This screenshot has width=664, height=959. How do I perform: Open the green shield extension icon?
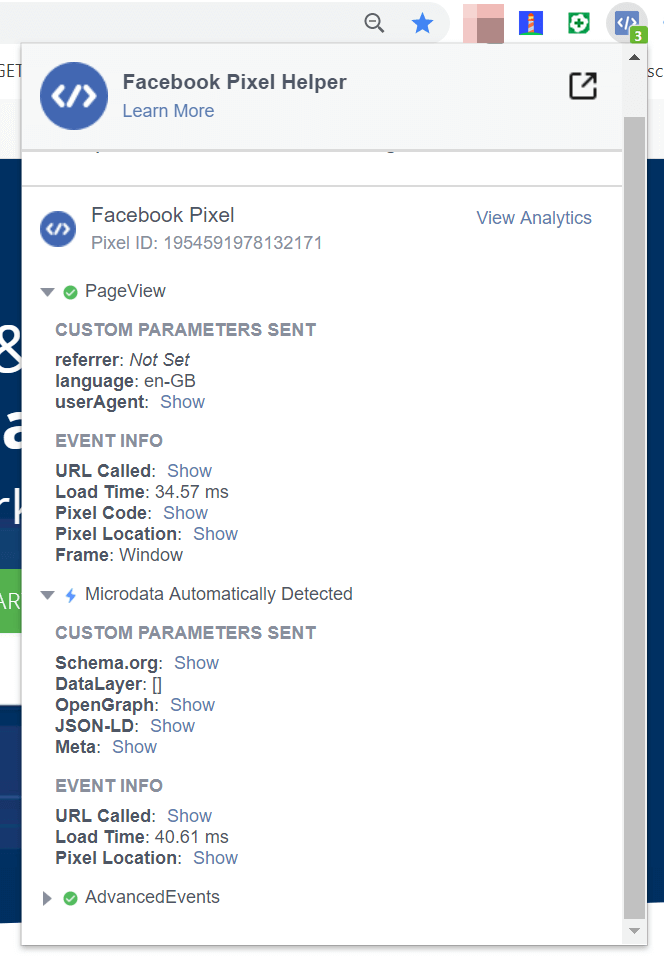(578, 22)
